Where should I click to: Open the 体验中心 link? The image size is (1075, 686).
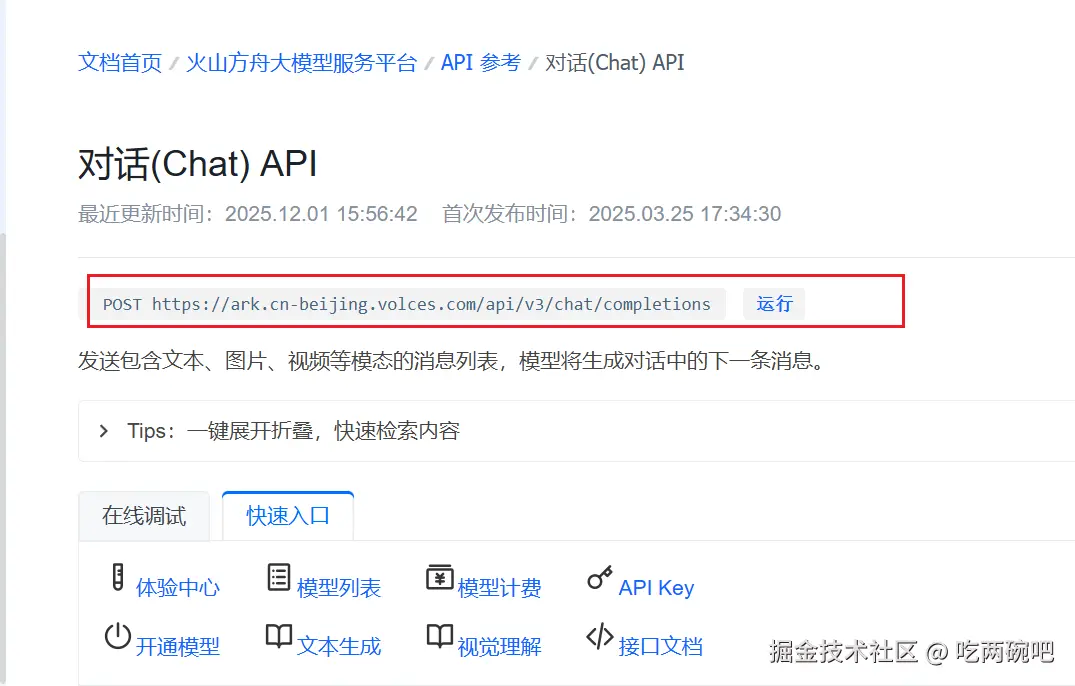[178, 587]
